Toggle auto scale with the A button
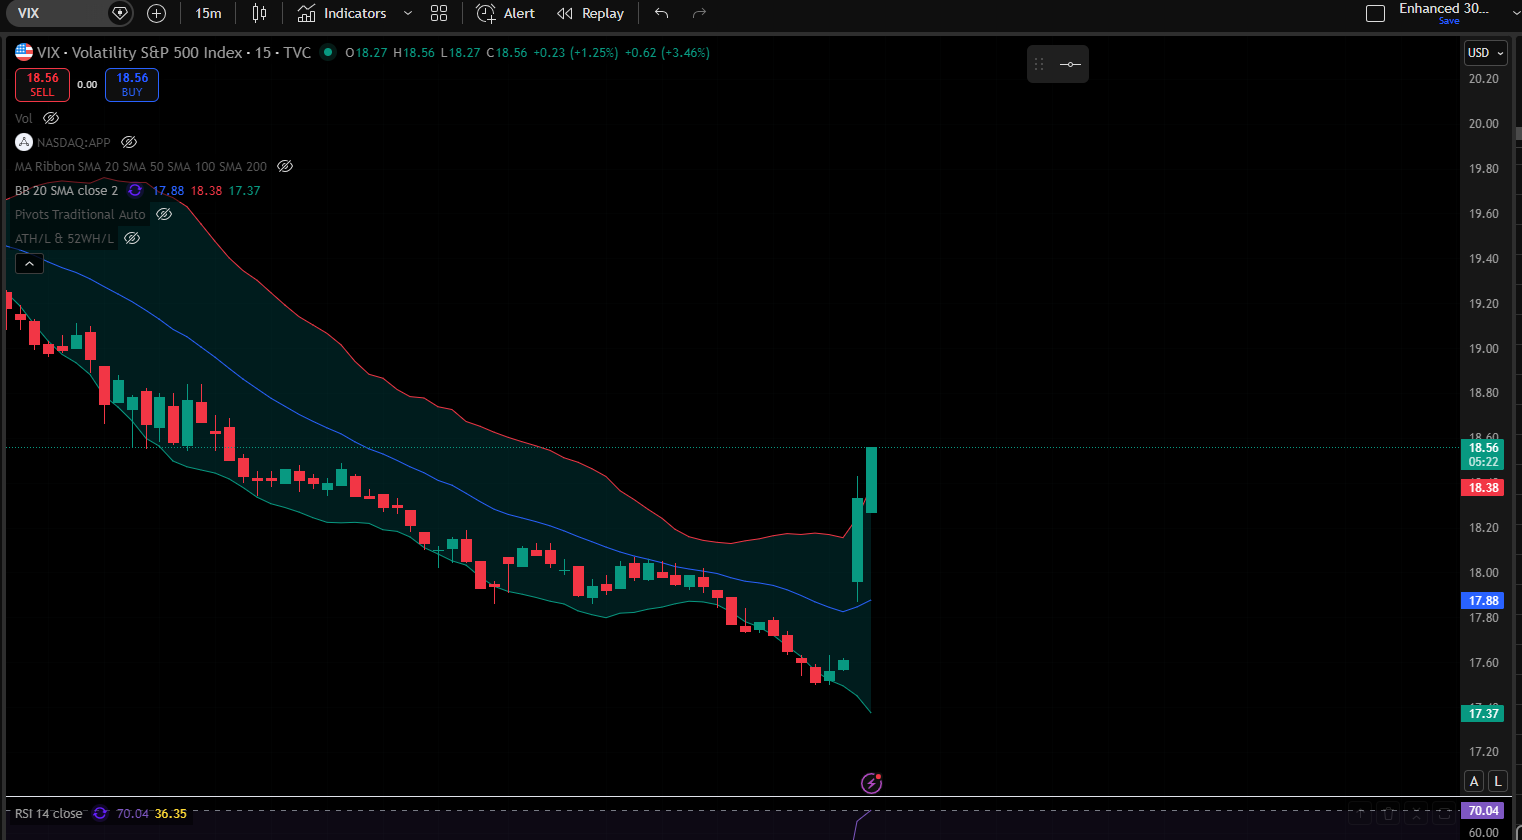1522x840 pixels. pos(1474,781)
